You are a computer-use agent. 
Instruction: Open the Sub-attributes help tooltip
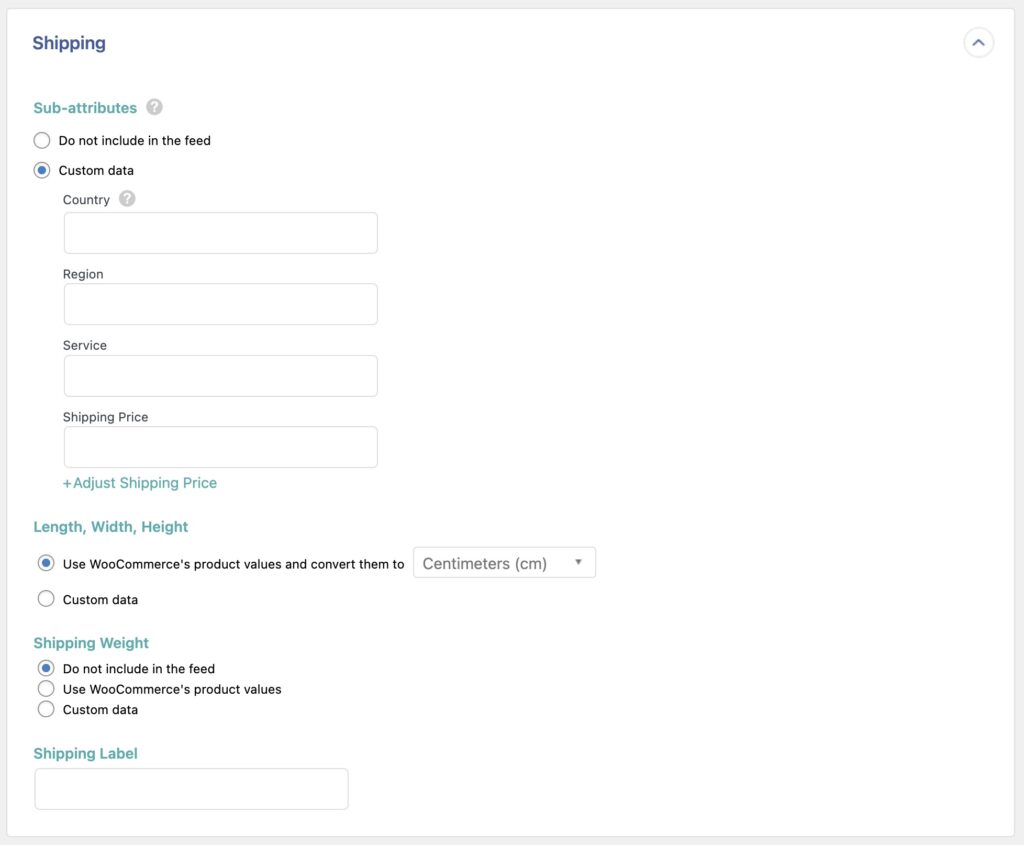(x=153, y=107)
